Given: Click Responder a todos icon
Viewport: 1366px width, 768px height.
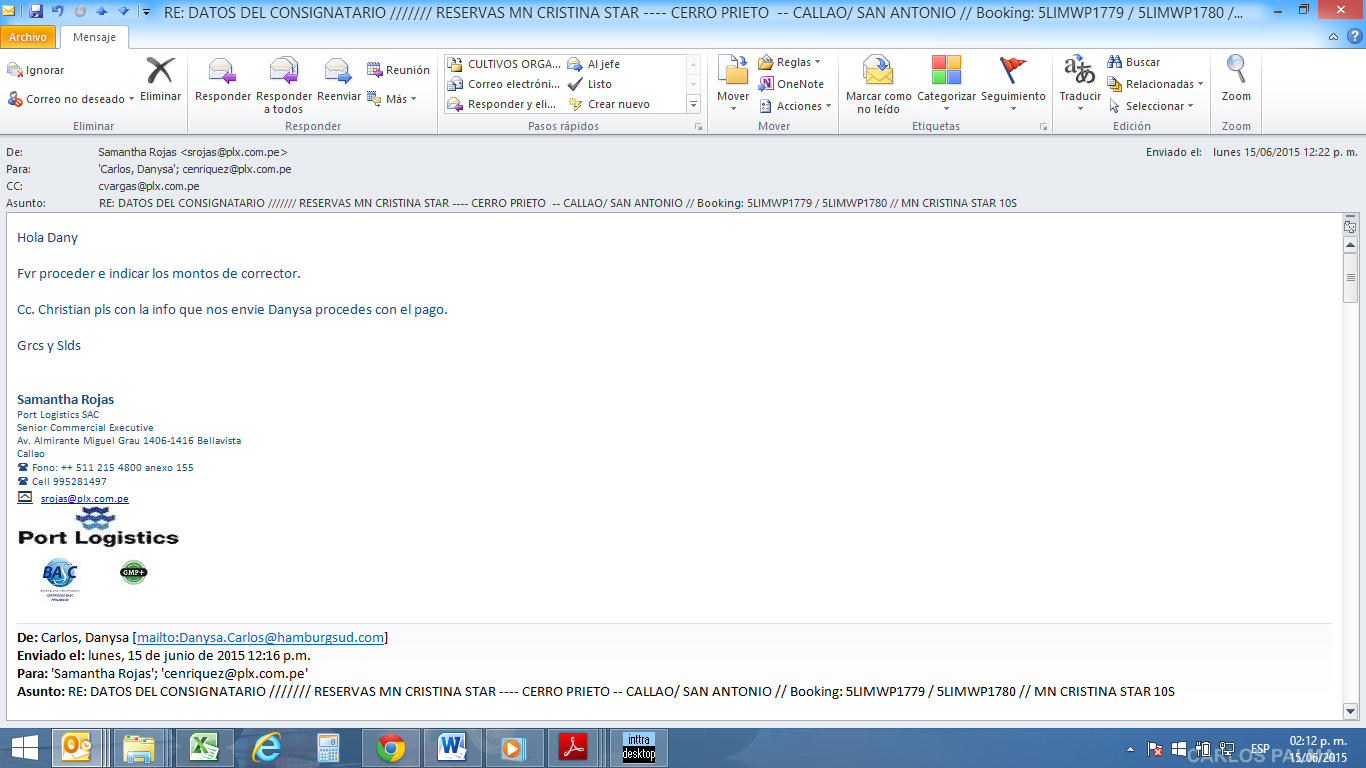Looking at the screenshot, I should (284, 74).
